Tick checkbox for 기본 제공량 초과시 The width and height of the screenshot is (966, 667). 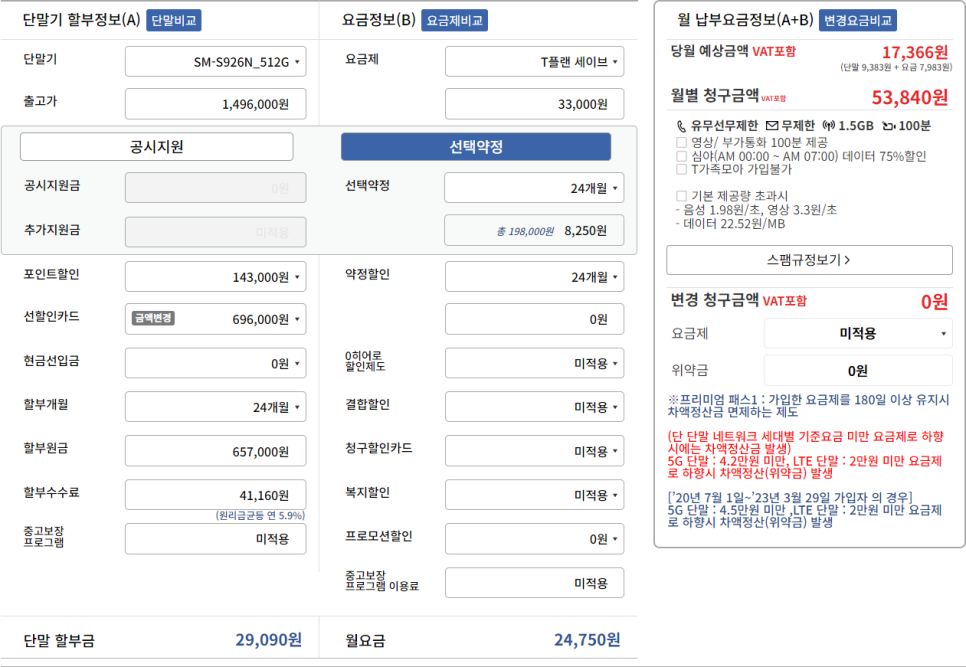[681, 196]
